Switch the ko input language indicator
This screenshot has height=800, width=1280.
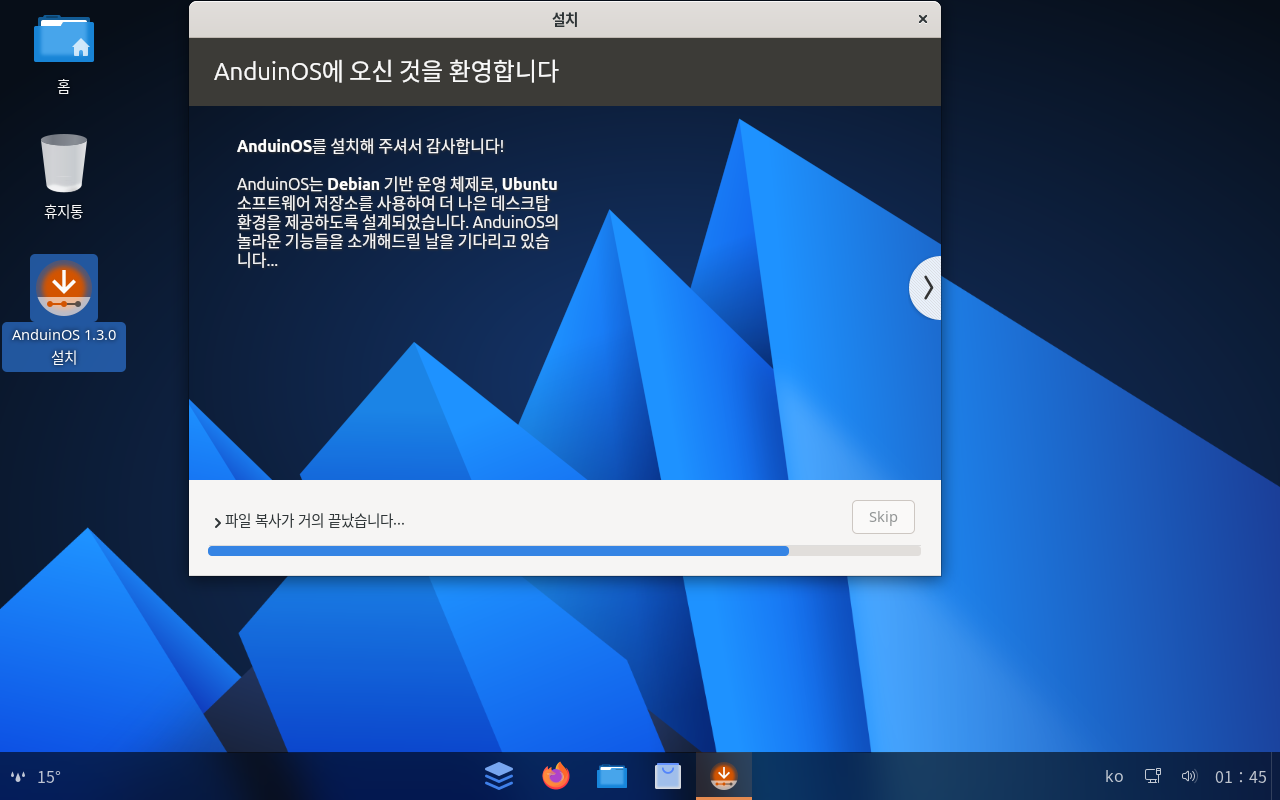coord(1114,777)
